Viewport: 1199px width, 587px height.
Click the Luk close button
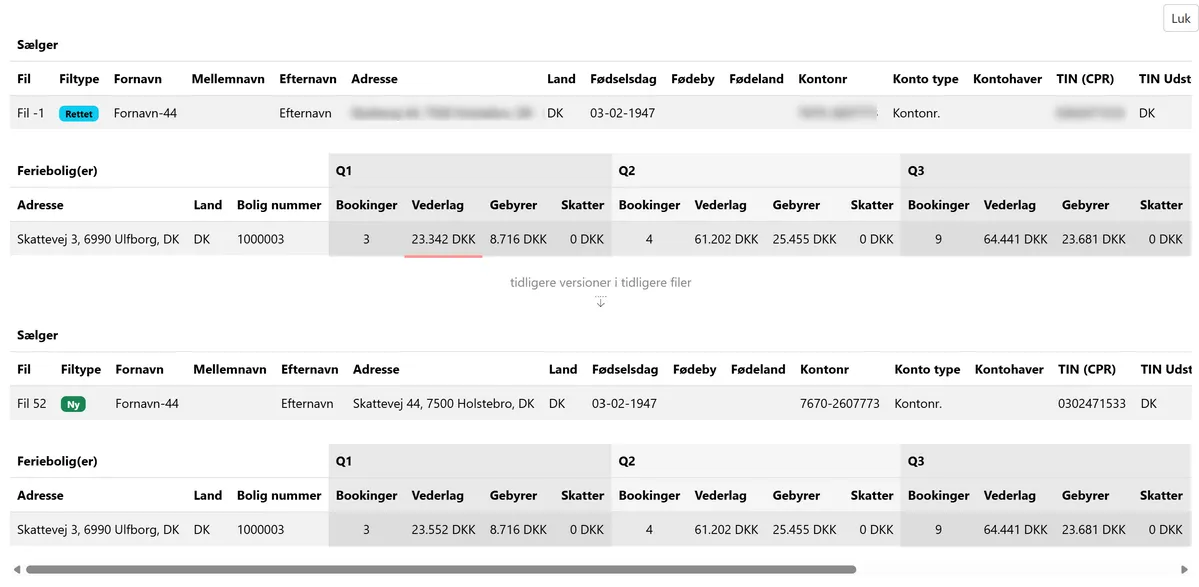[1180, 18]
